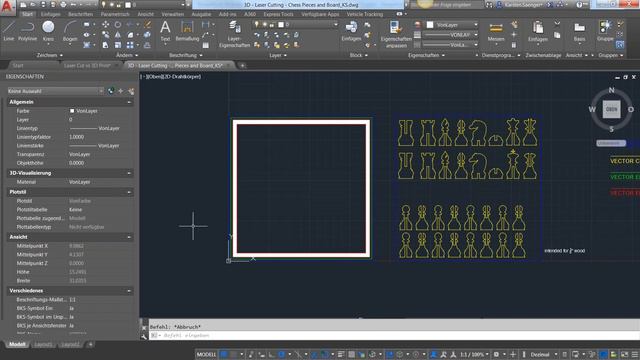Collapse the Verschiedenes section
Screen dimensions: 640x360
[x=129, y=291]
